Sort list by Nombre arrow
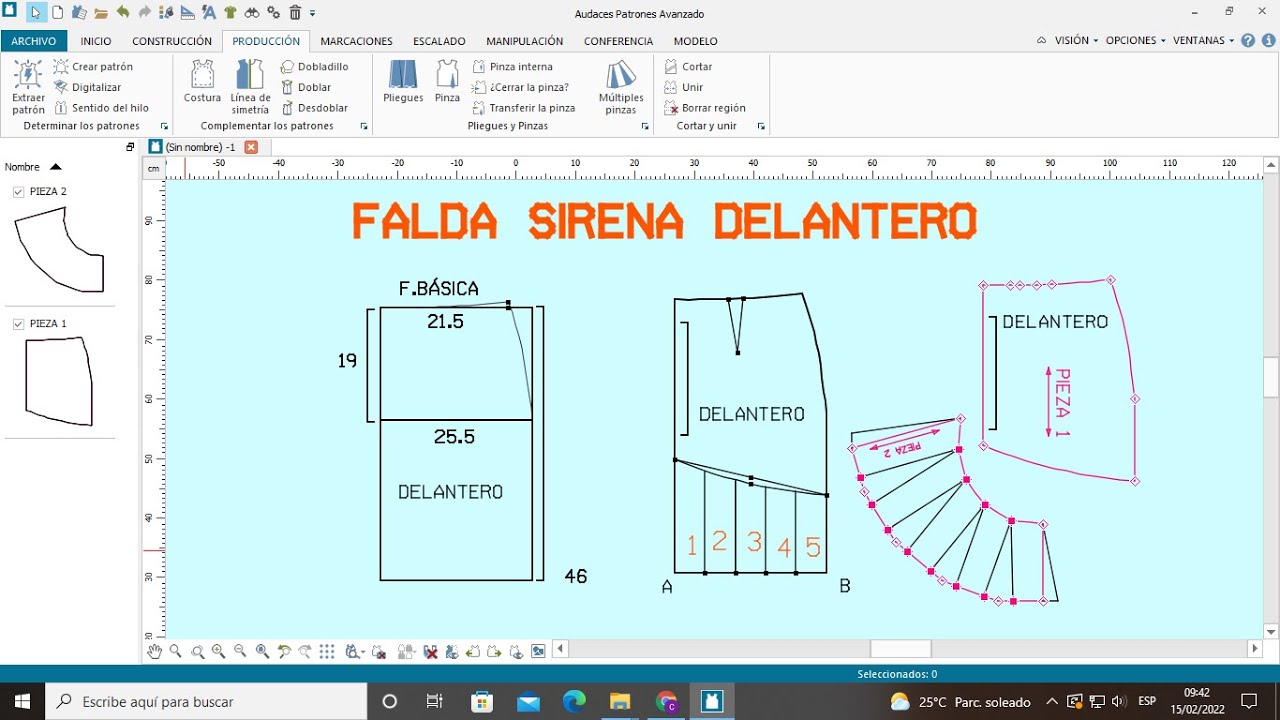 pos(56,167)
